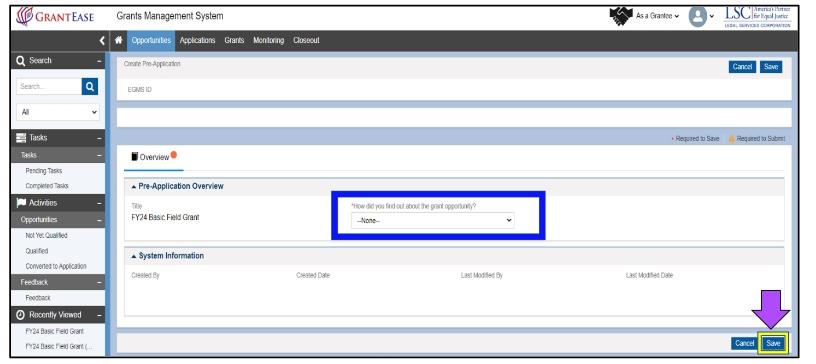Click the LSC Legal Services Corporation logo
This screenshot has height=364, width=816.
pos(757,17)
